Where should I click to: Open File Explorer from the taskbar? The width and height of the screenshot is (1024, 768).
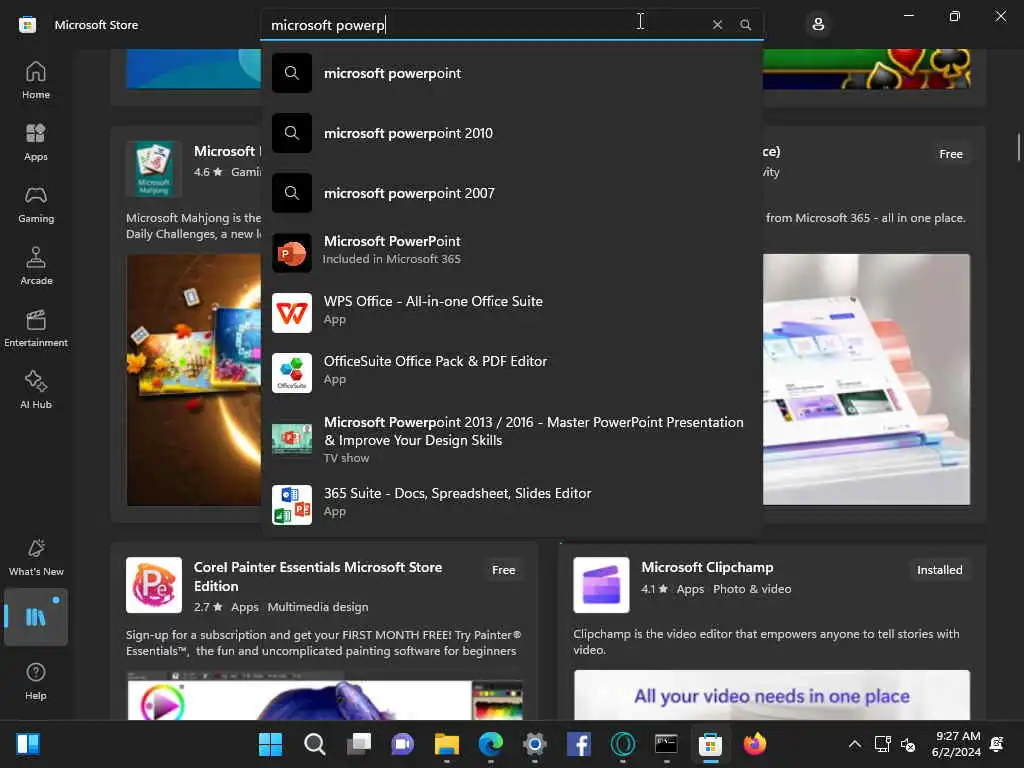pyautogui.click(x=447, y=744)
